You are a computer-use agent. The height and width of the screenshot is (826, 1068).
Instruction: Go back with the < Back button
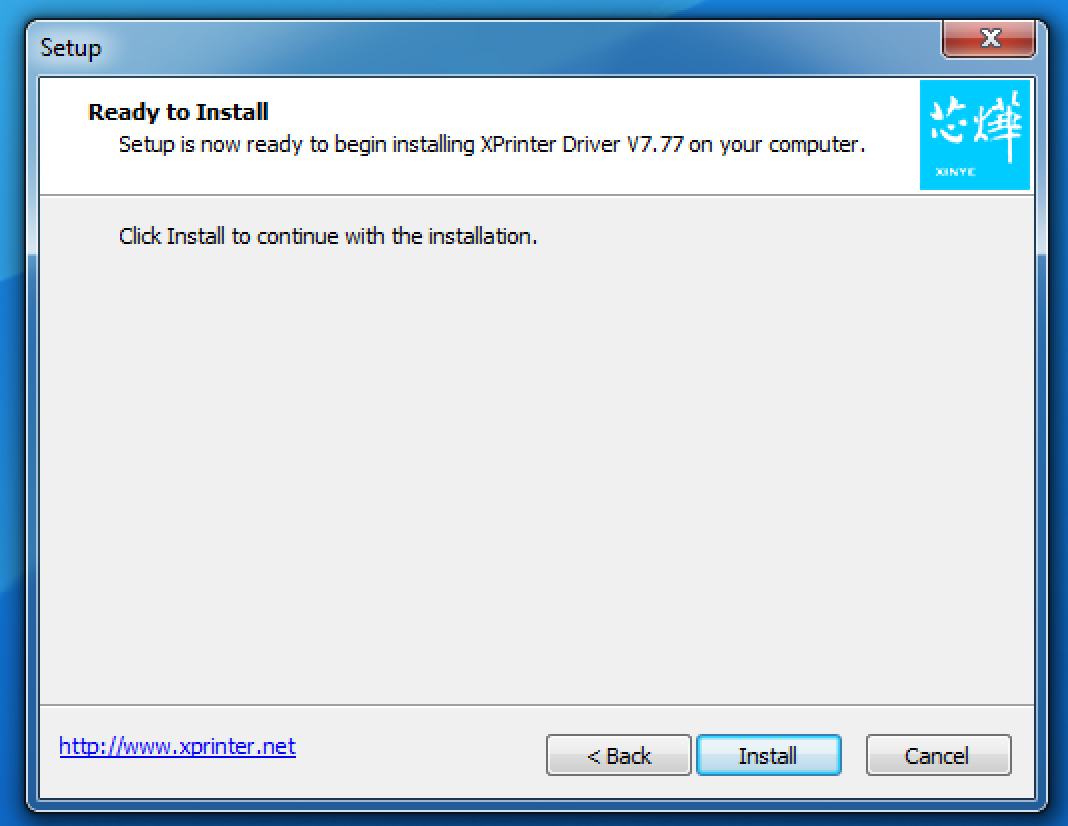618,755
